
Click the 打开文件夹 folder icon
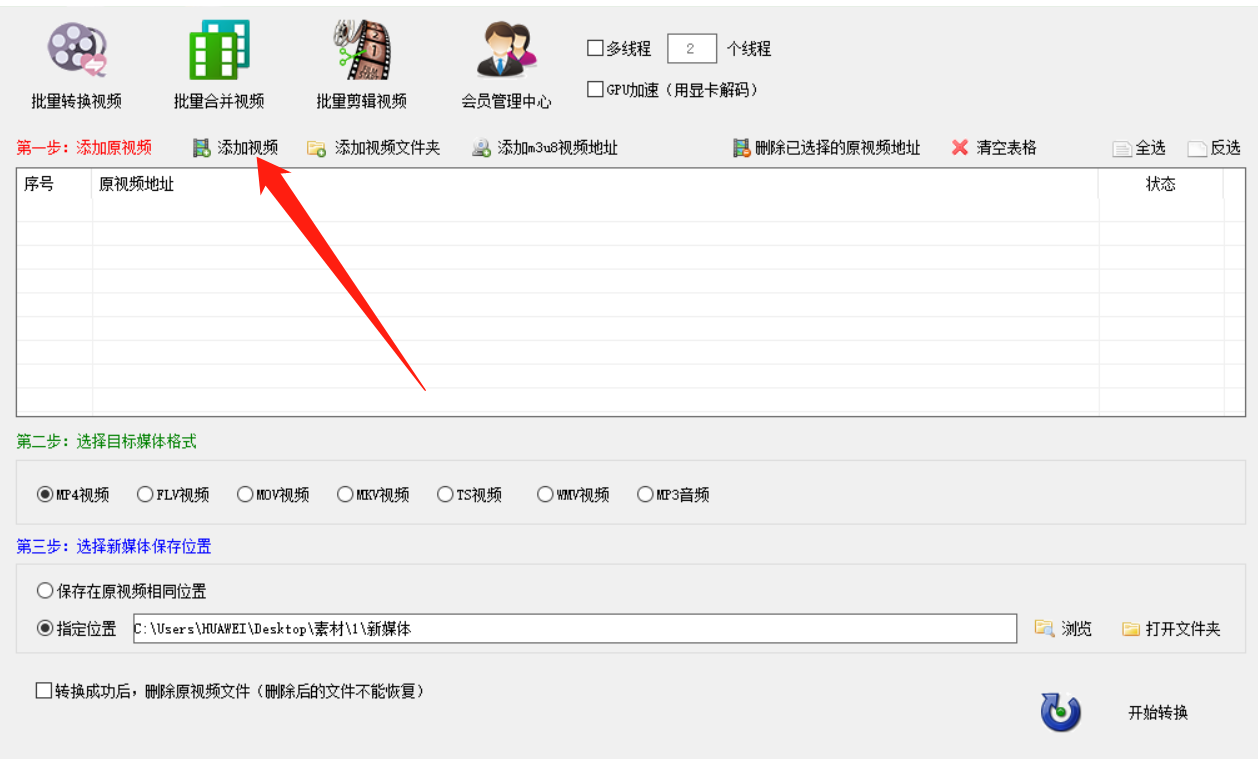pyautogui.click(x=1131, y=629)
